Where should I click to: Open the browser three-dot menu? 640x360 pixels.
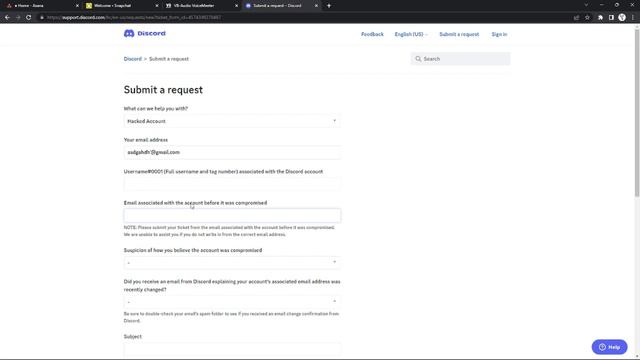pos(633,18)
